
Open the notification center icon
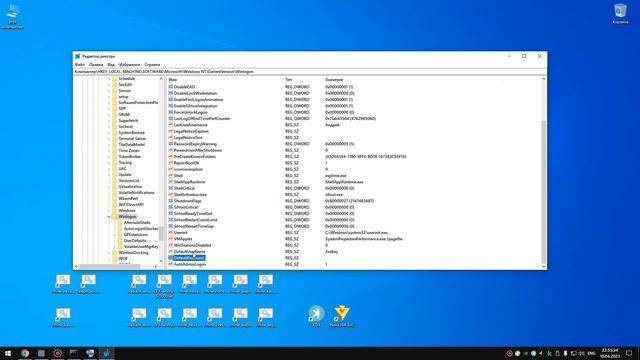coord(629,353)
